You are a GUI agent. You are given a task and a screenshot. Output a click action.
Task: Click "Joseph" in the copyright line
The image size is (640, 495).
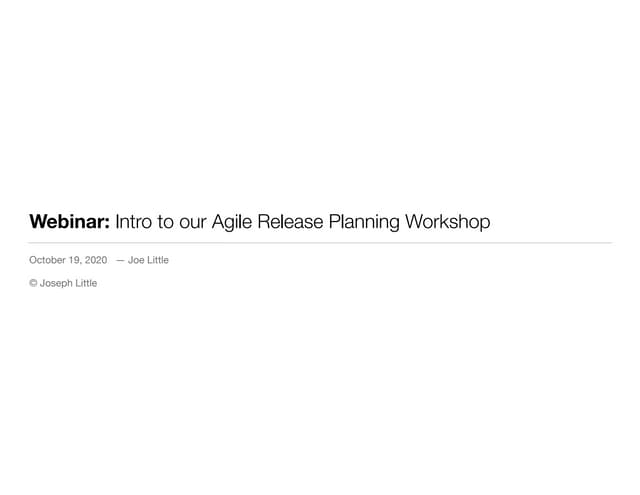(x=55, y=283)
